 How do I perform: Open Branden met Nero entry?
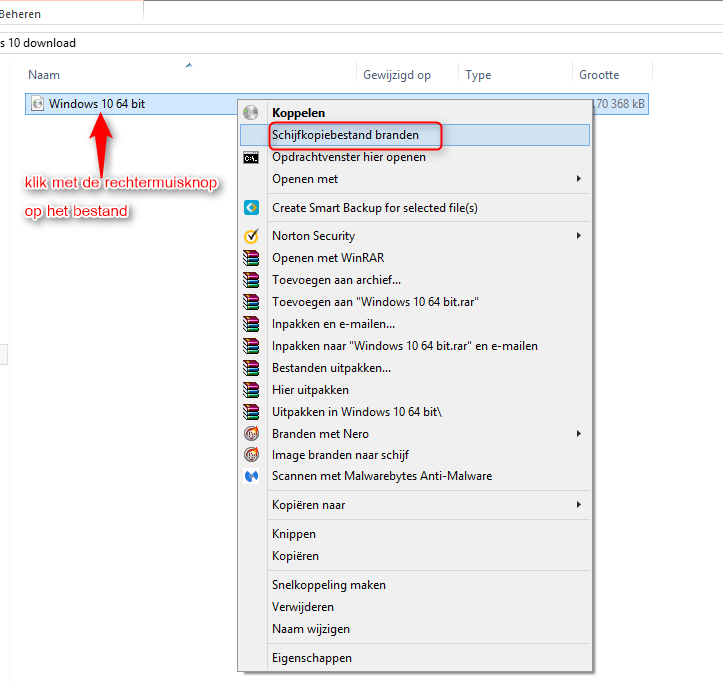(415, 434)
